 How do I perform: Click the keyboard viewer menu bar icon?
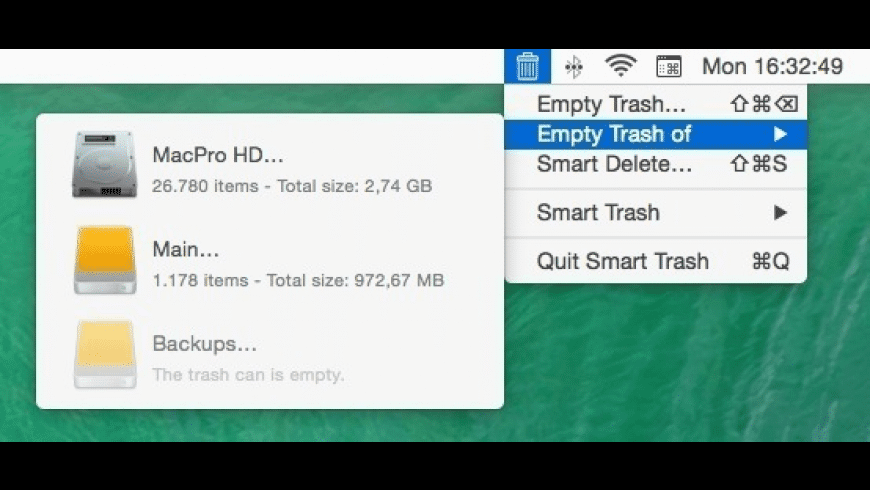click(x=669, y=67)
